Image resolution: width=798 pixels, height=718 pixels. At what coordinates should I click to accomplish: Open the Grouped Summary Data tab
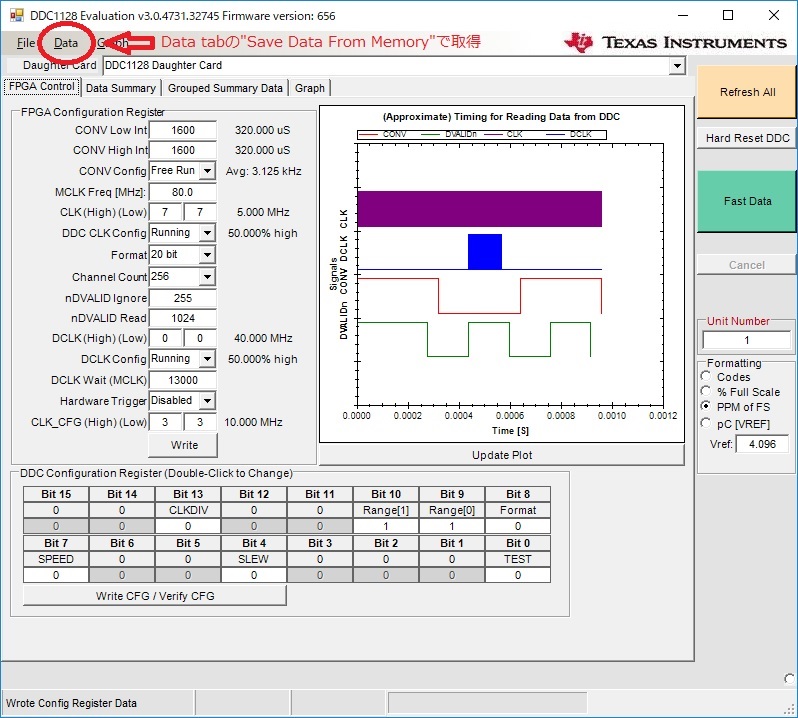pyautogui.click(x=225, y=88)
